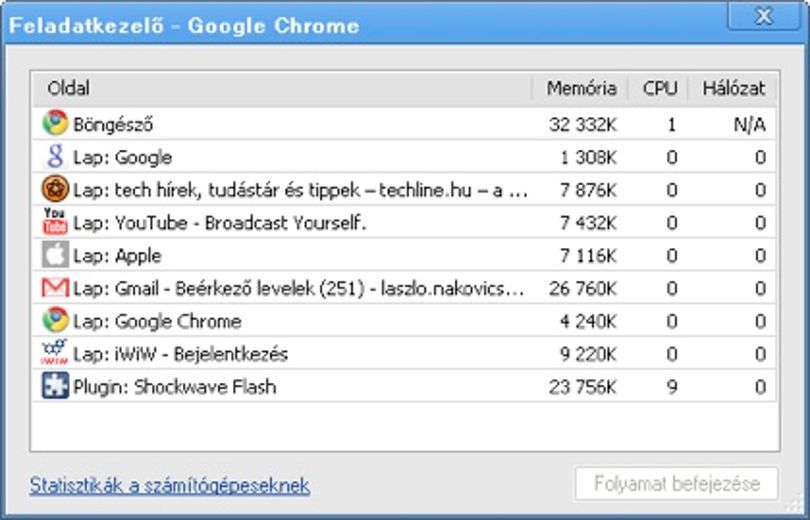Close the Feladatkezelő window
810x520 pixels.
(764, 17)
